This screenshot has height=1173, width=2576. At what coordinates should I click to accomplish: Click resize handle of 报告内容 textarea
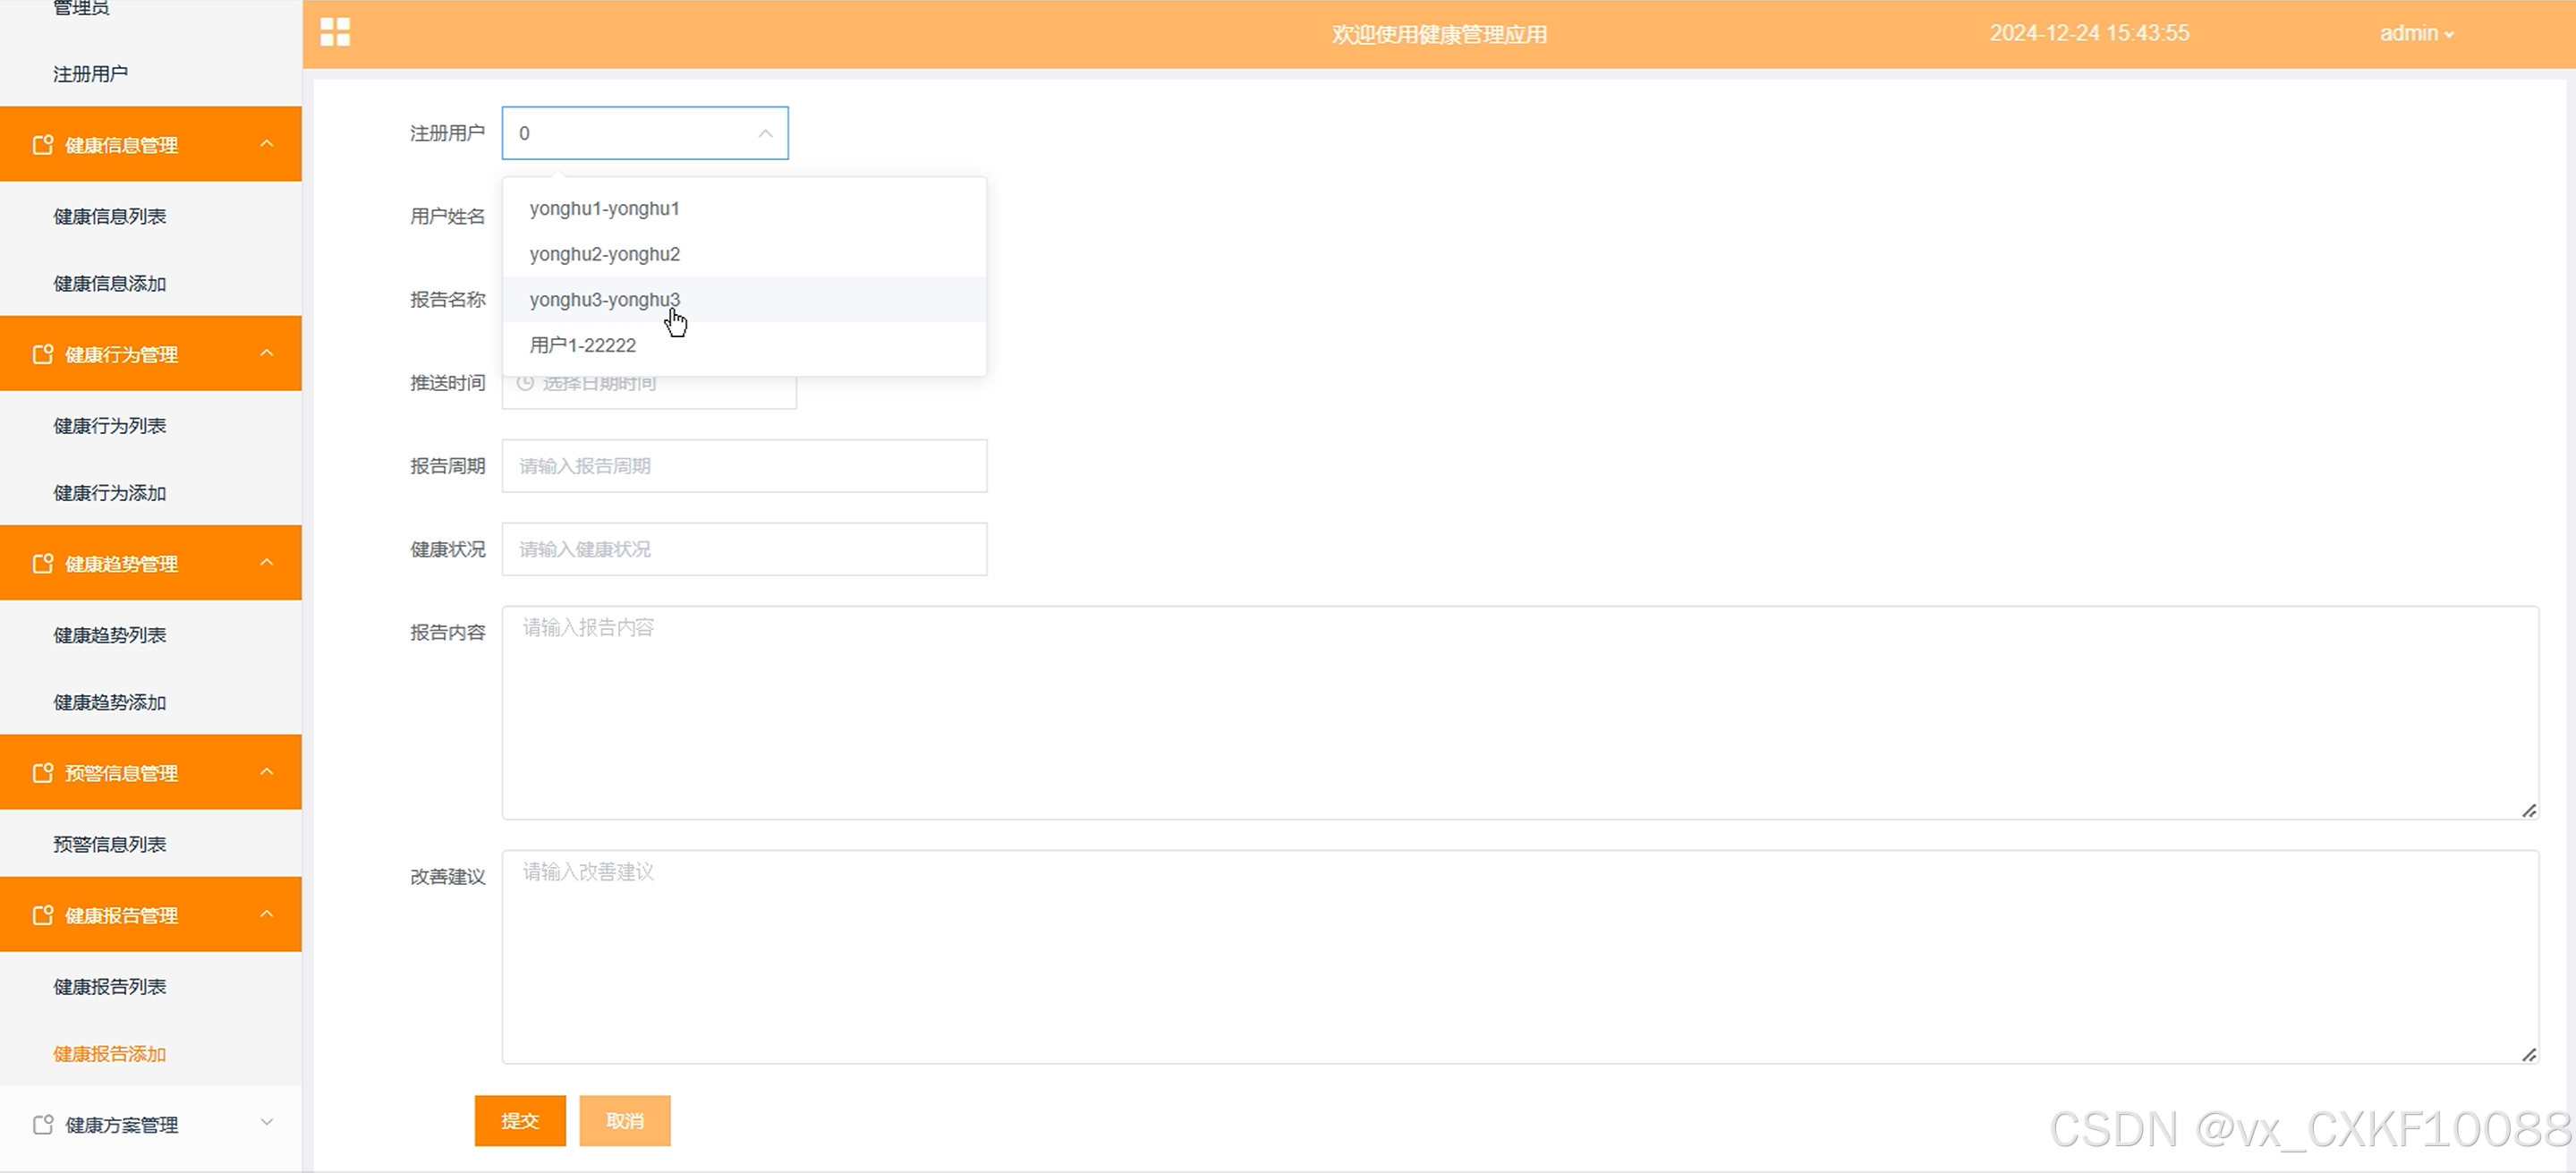(x=2529, y=810)
